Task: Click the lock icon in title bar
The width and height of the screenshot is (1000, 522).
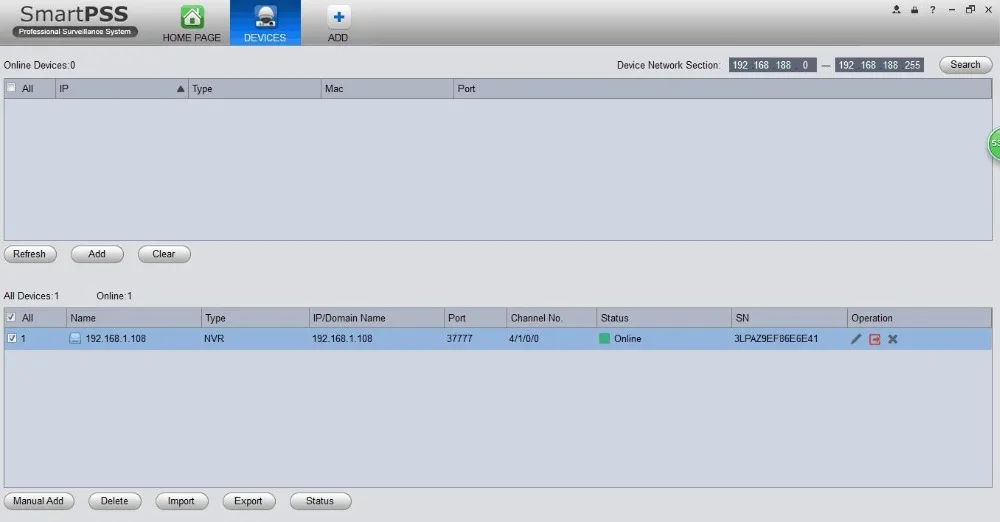Action: [x=914, y=10]
